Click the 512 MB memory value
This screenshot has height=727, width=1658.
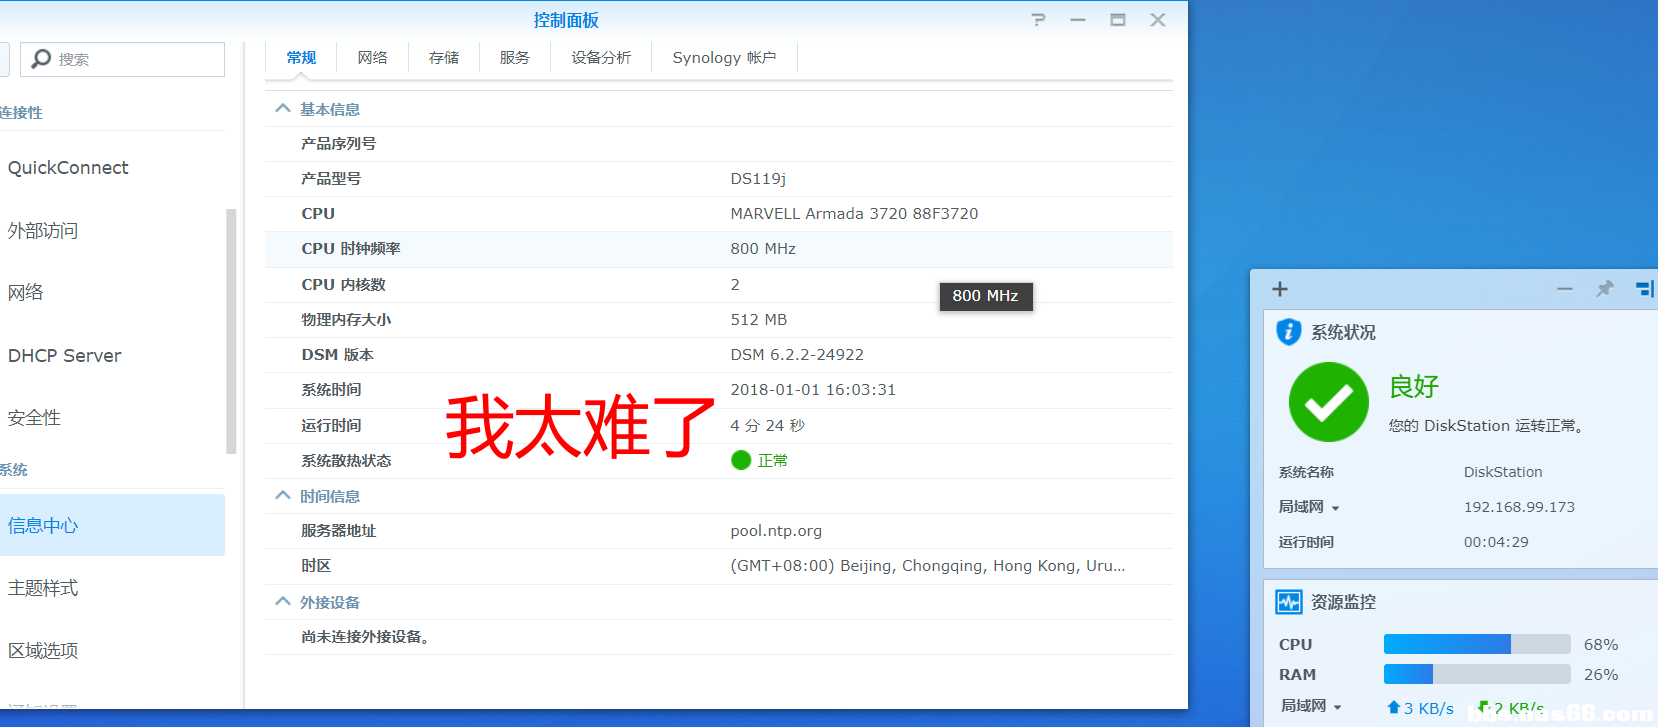point(759,320)
